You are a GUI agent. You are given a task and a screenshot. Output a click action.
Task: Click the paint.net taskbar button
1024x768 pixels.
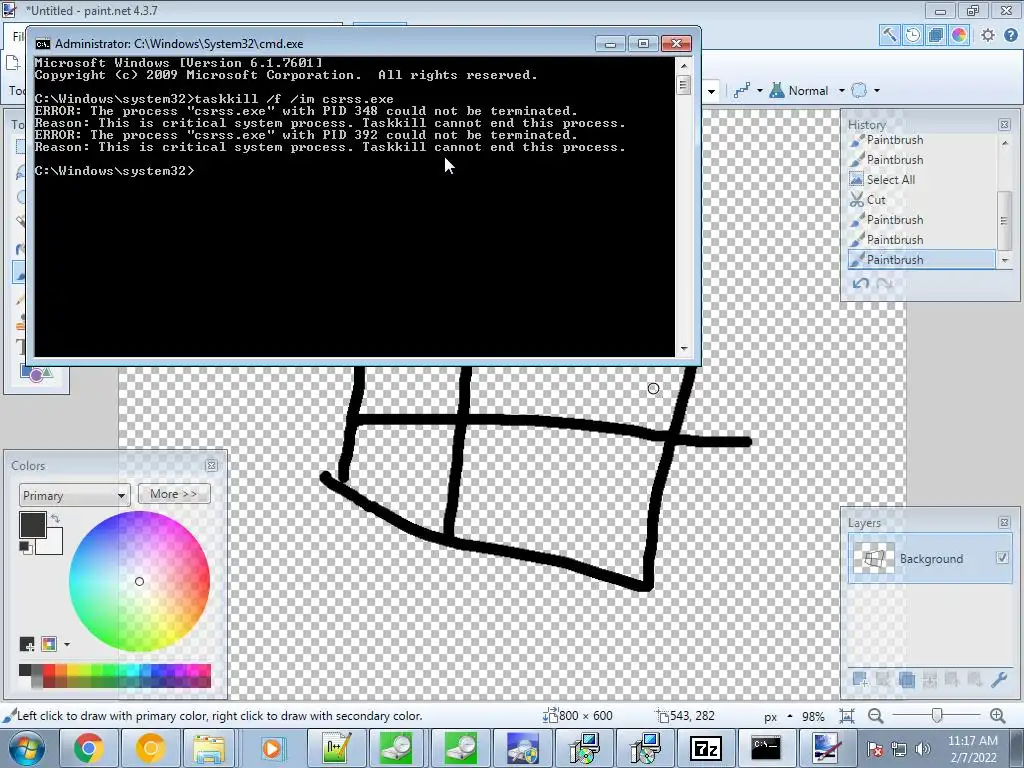click(x=827, y=748)
